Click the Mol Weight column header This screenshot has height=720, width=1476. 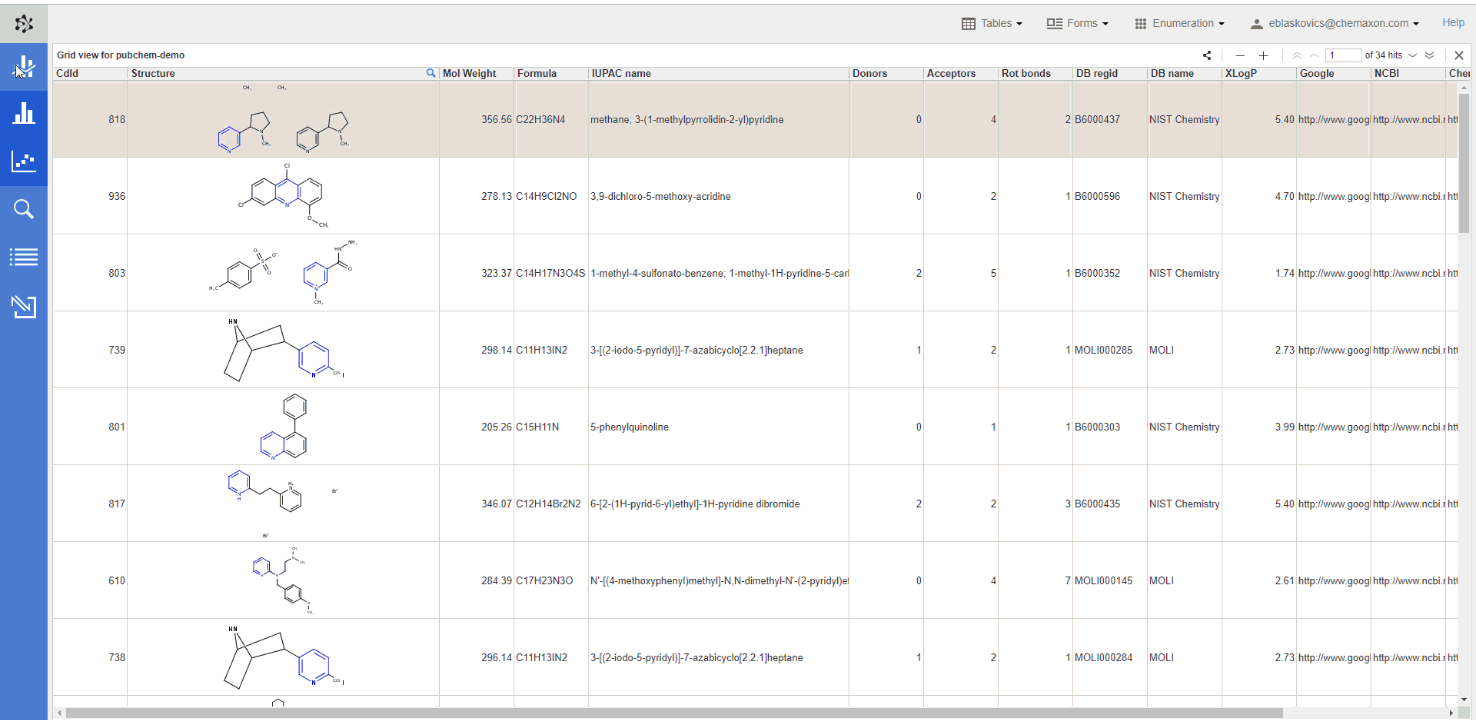[x=470, y=73]
